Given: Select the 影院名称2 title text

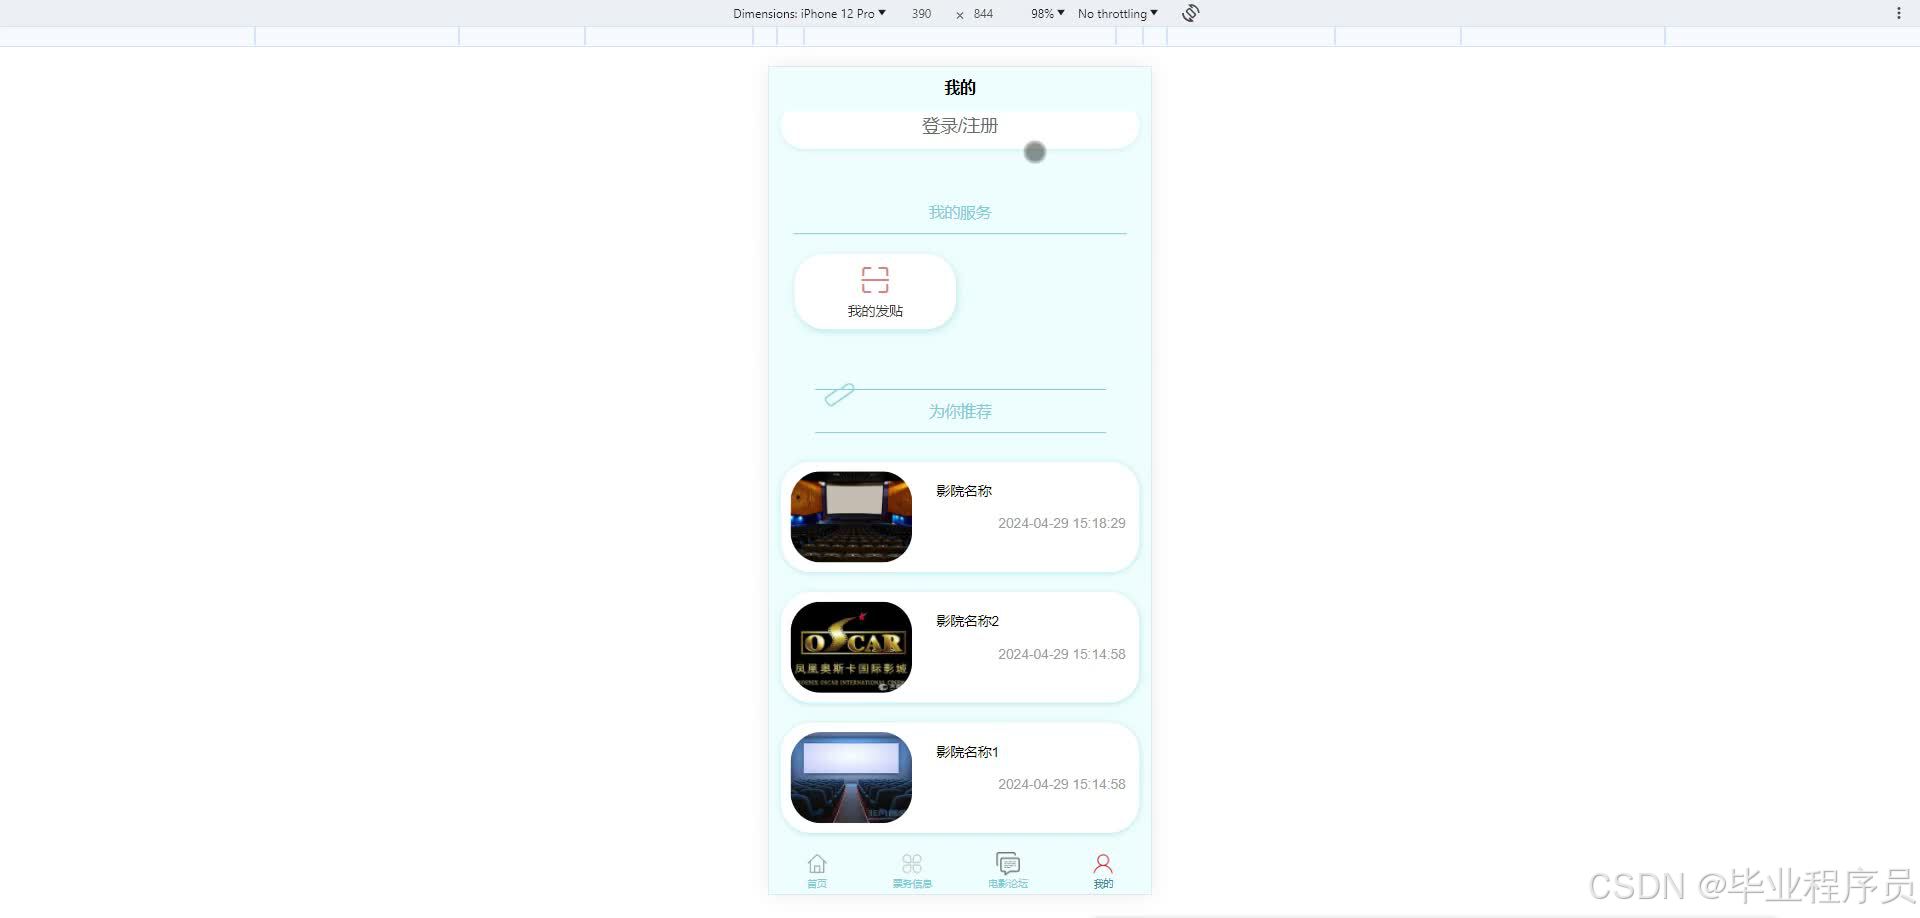Looking at the screenshot, I should [967, 621].
